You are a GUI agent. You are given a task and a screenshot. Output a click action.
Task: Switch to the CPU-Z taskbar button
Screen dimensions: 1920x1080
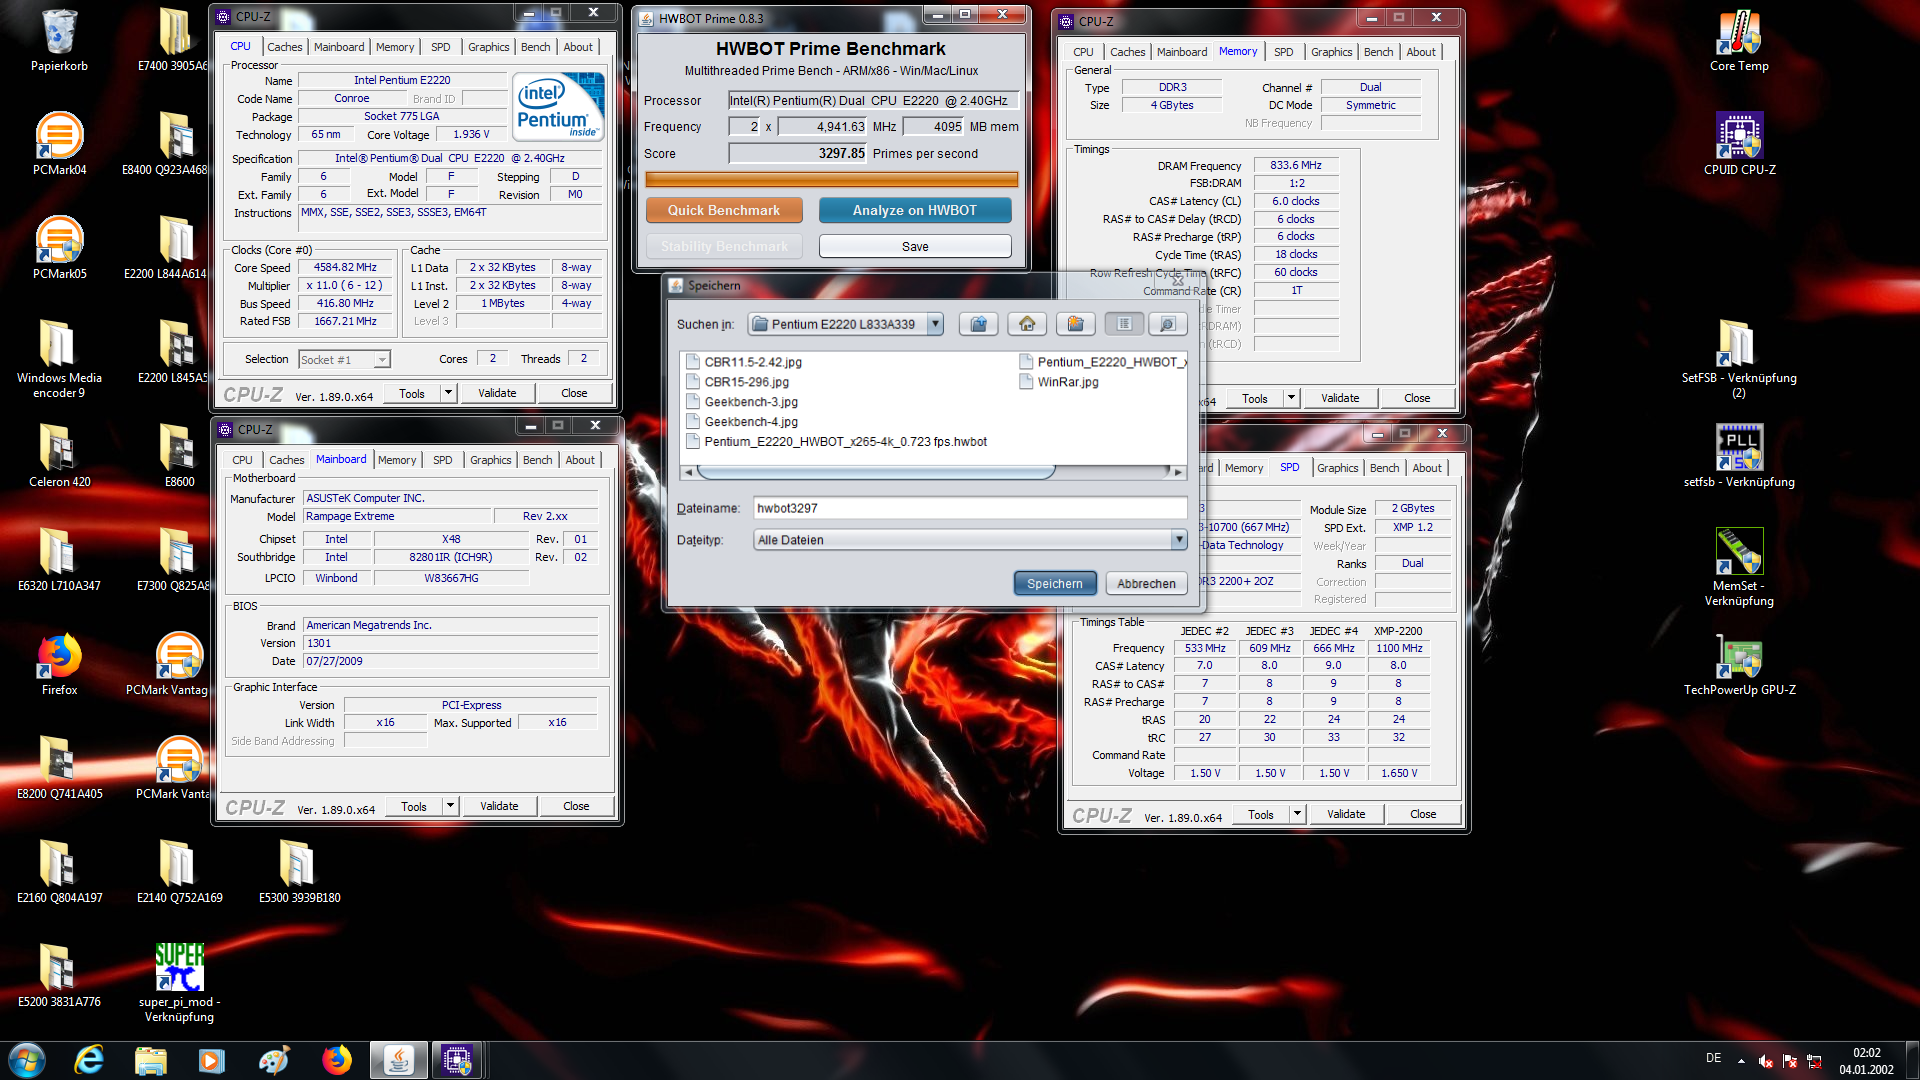pos(458,1060)
